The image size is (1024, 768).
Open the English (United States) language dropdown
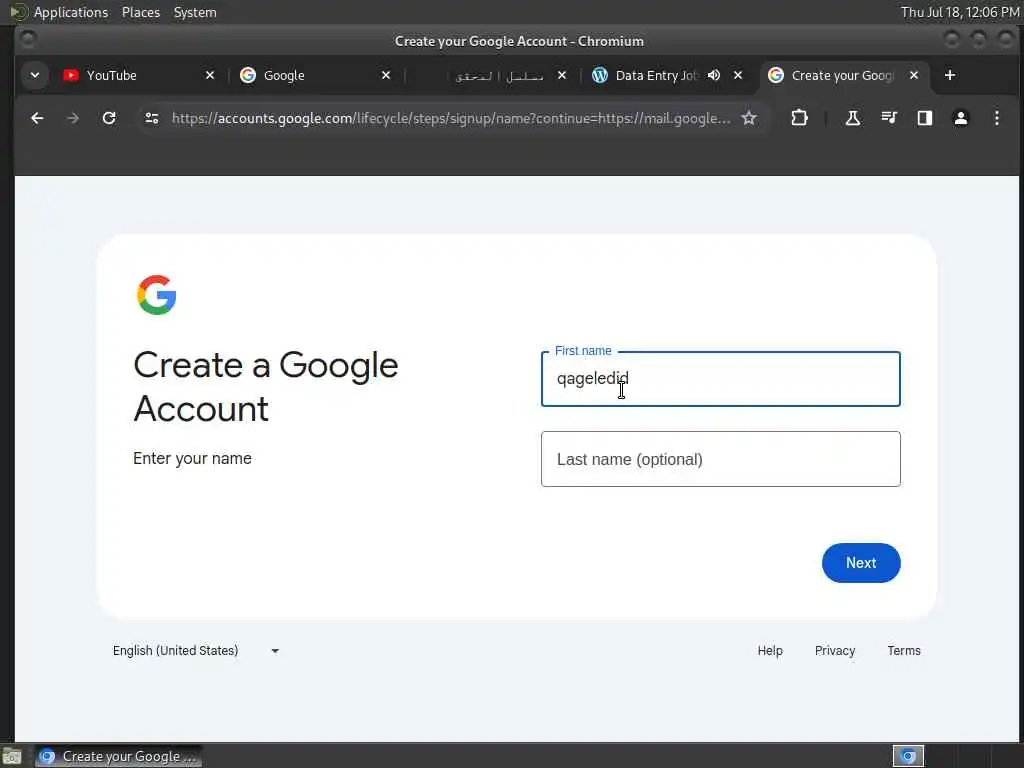click(196, 650)
